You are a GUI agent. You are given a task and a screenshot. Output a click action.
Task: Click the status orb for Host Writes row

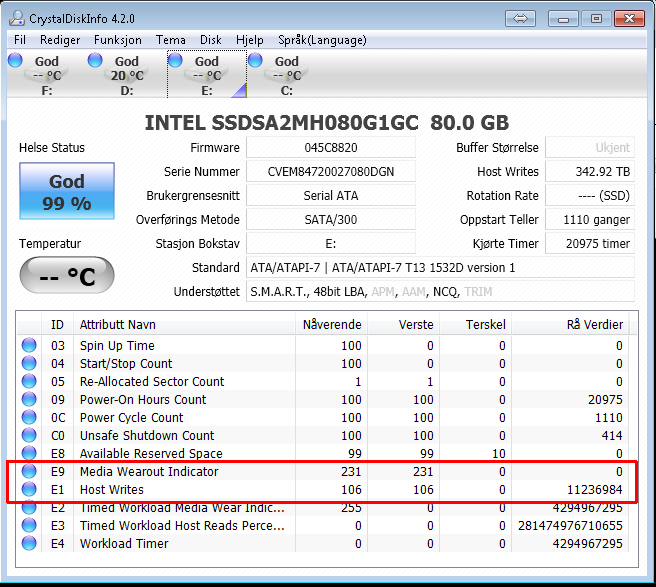[x=29, y=489]
